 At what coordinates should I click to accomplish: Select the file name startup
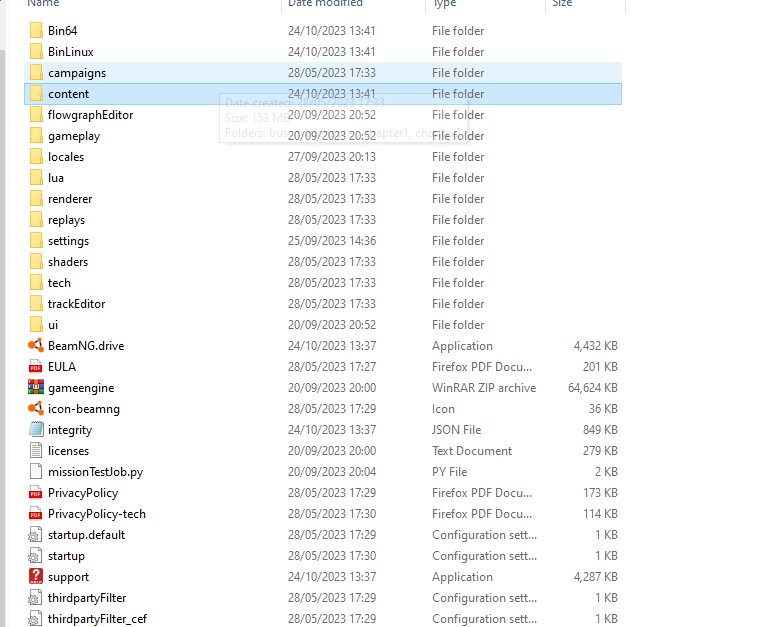pos(66,556)
